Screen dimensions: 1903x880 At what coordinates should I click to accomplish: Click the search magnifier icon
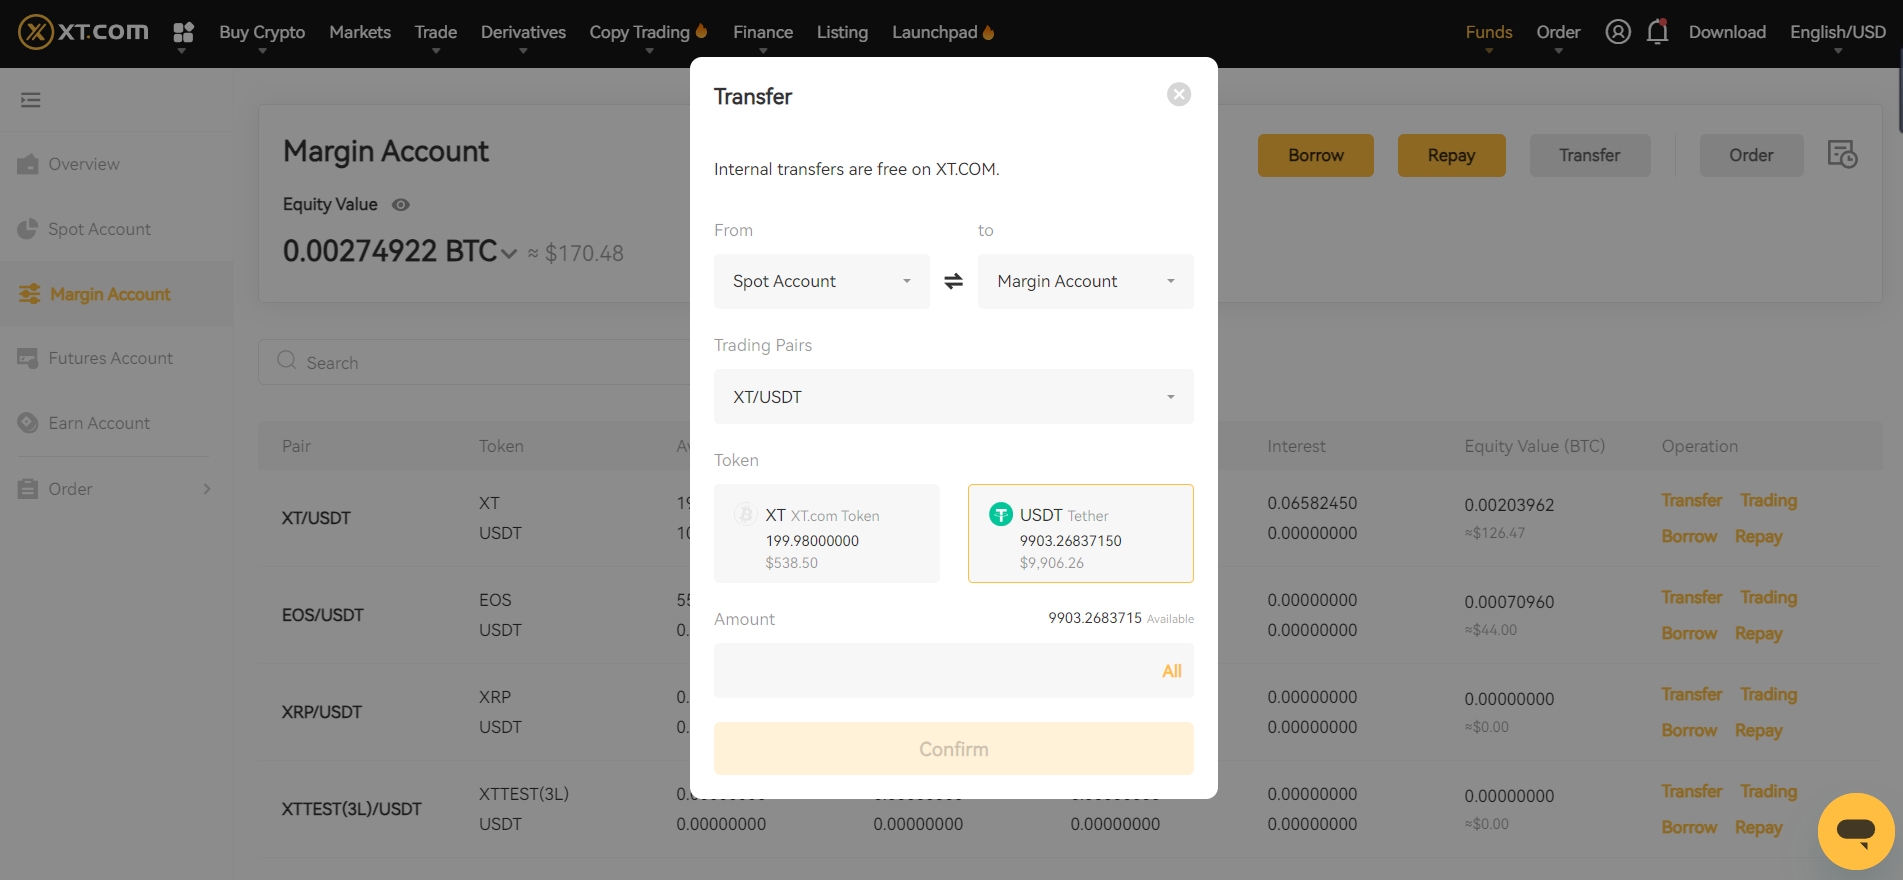coord(287,361)
